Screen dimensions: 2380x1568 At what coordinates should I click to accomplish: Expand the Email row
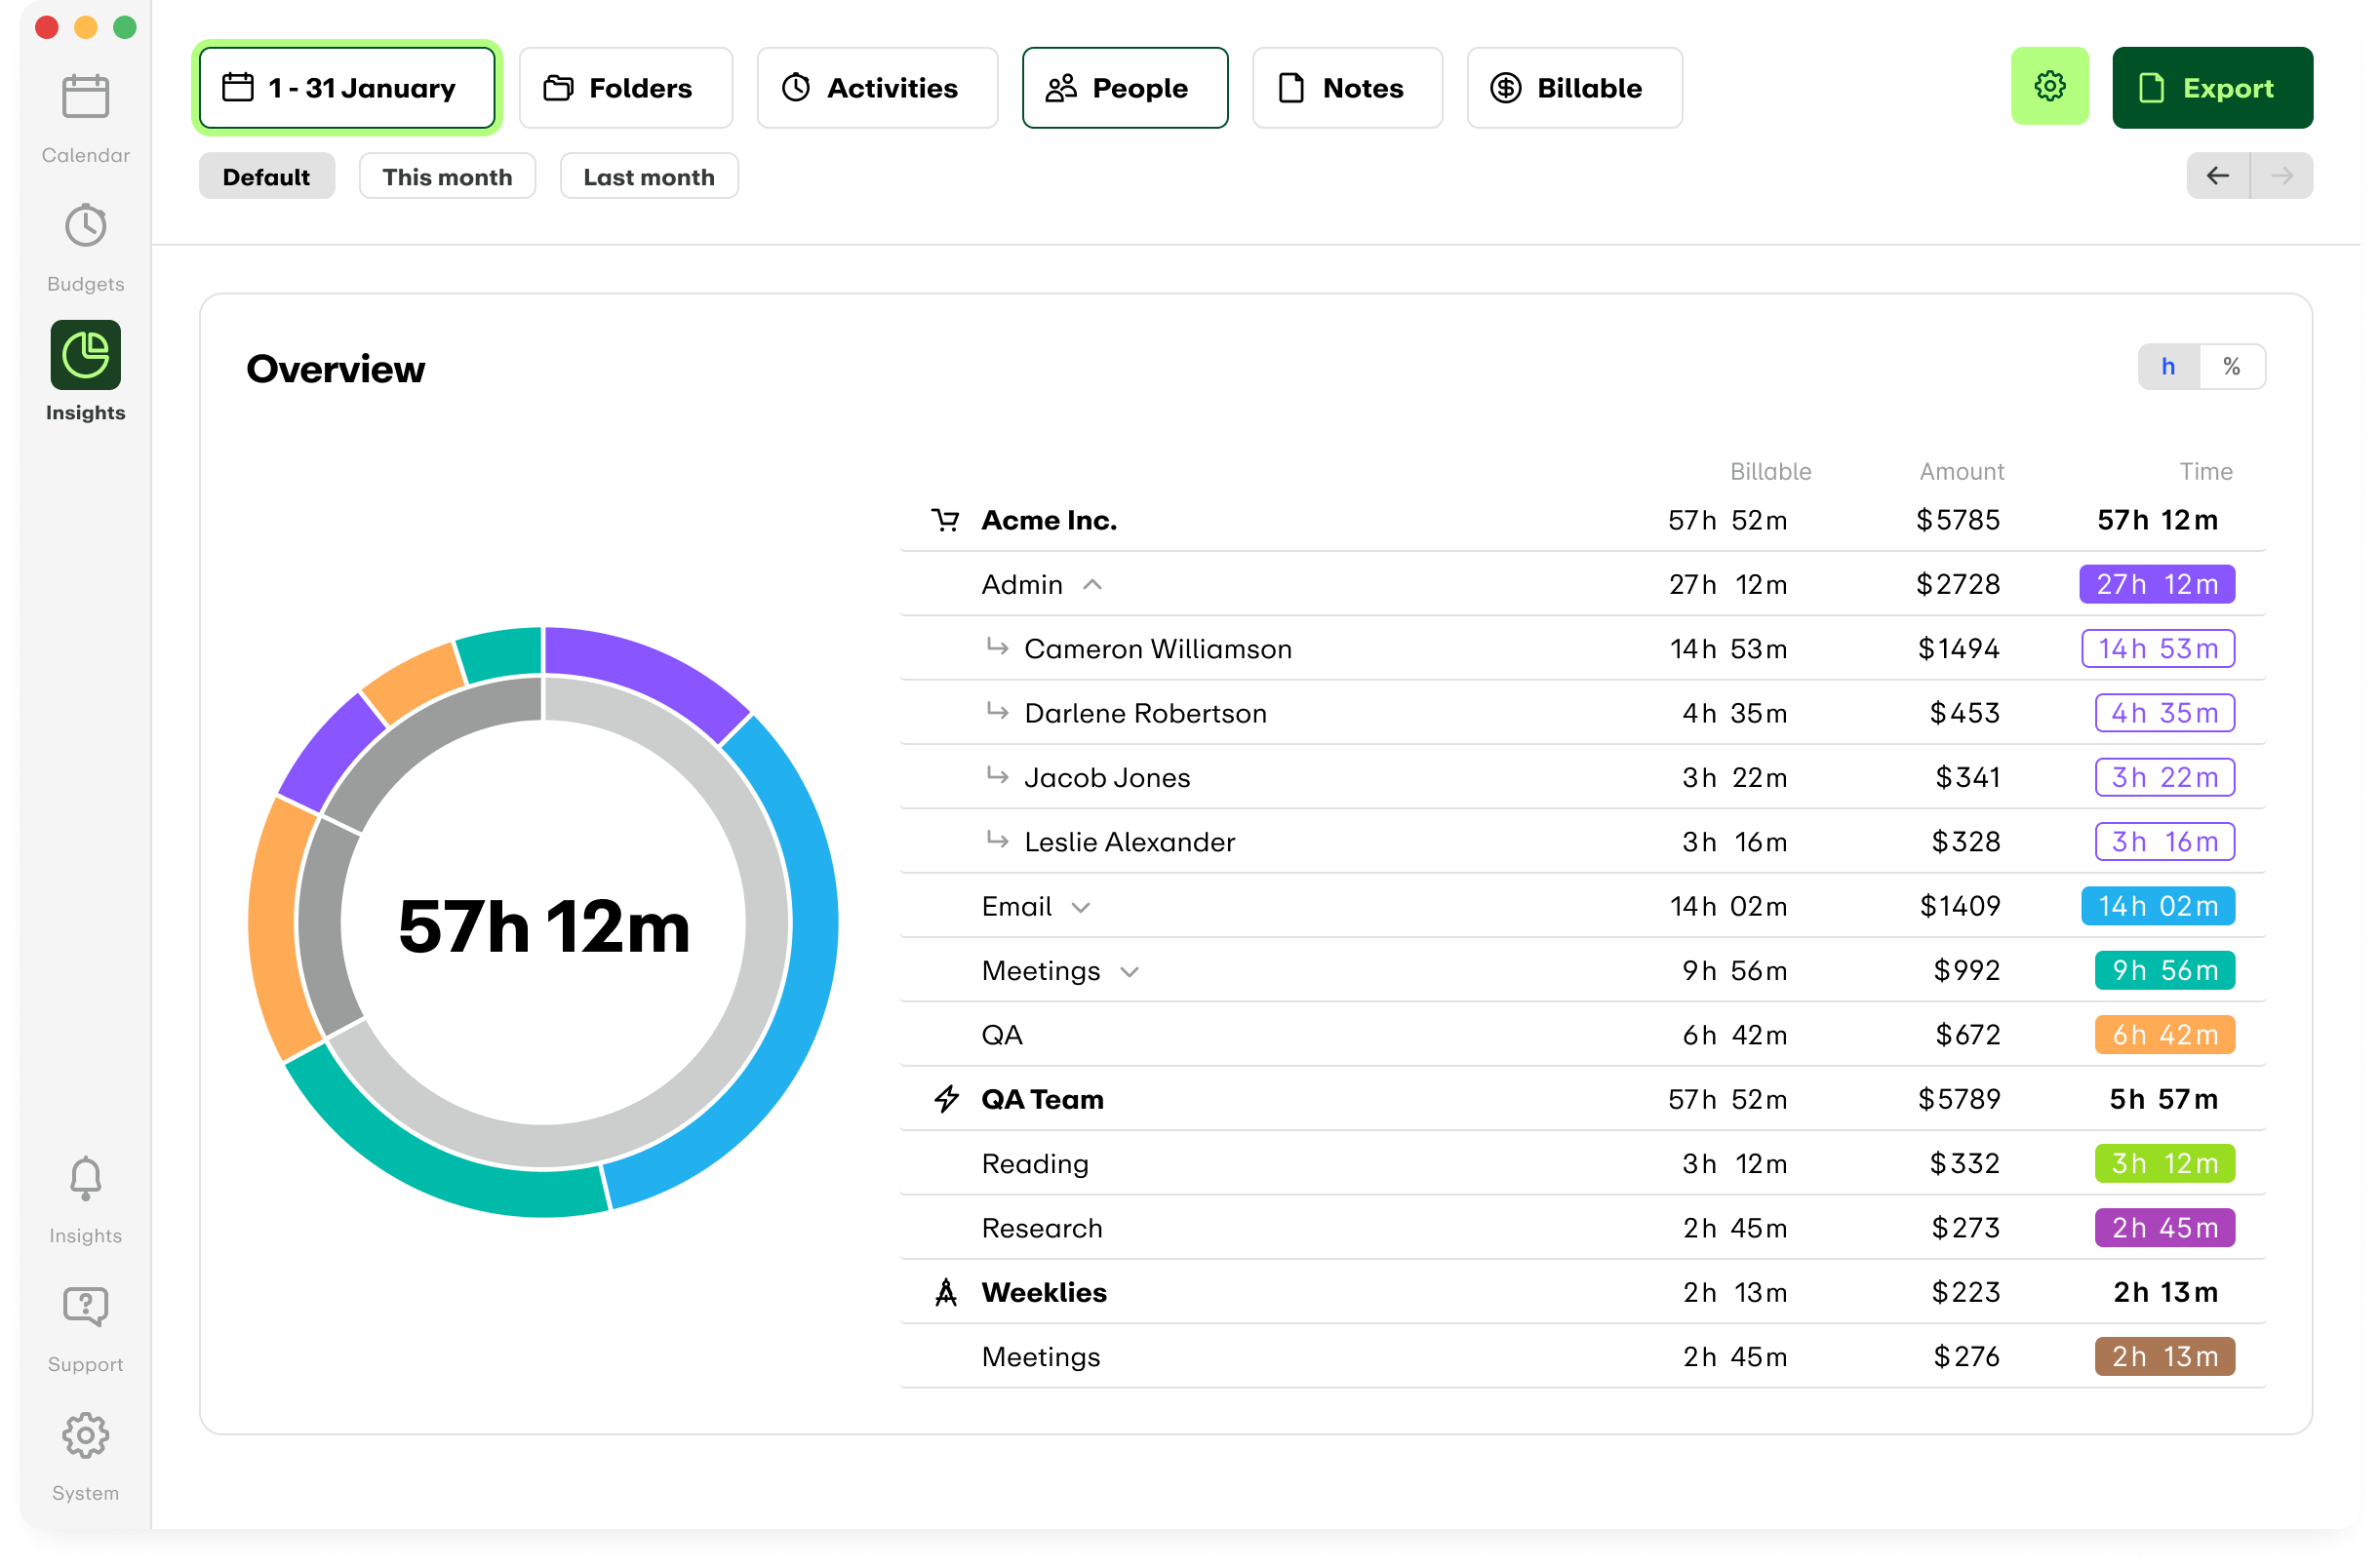pos(1080,907)
